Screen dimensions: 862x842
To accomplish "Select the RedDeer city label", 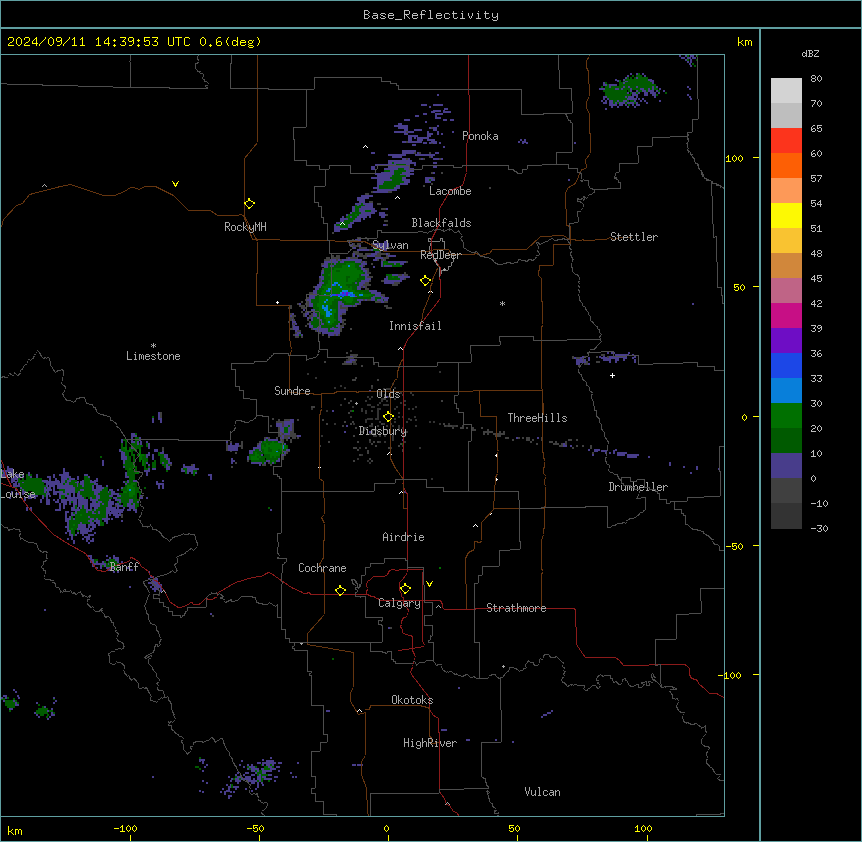I will pos(440,255).
